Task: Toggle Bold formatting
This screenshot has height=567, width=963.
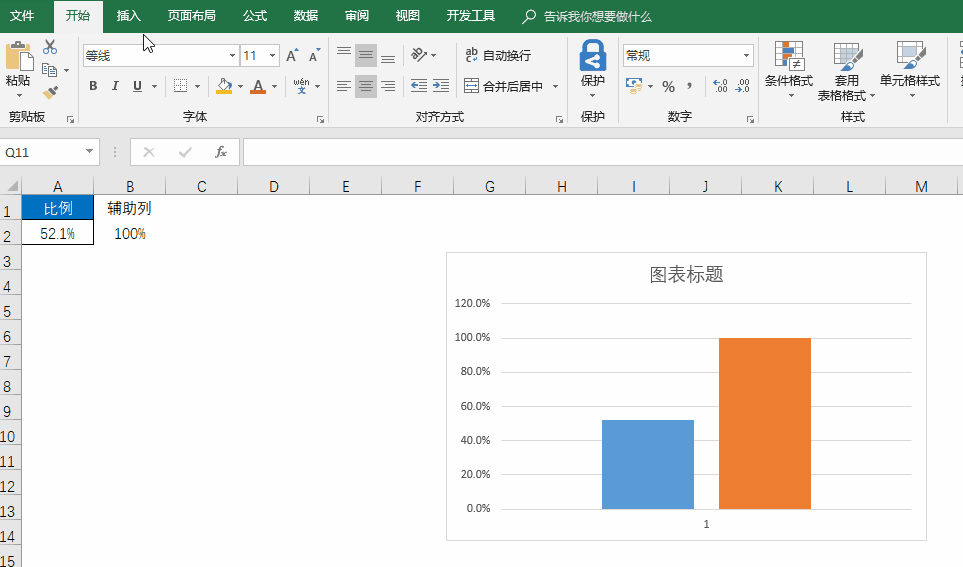Action: [93, 86]
